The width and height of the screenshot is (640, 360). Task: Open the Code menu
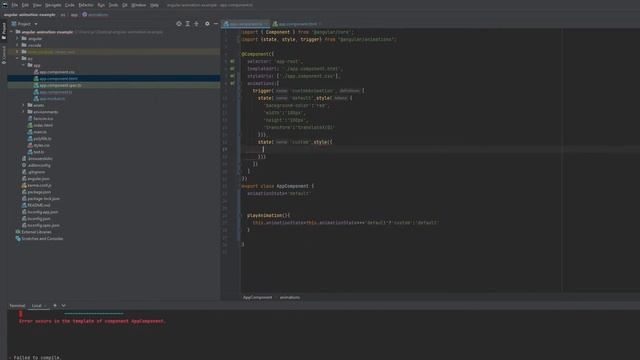pos(70,5)
